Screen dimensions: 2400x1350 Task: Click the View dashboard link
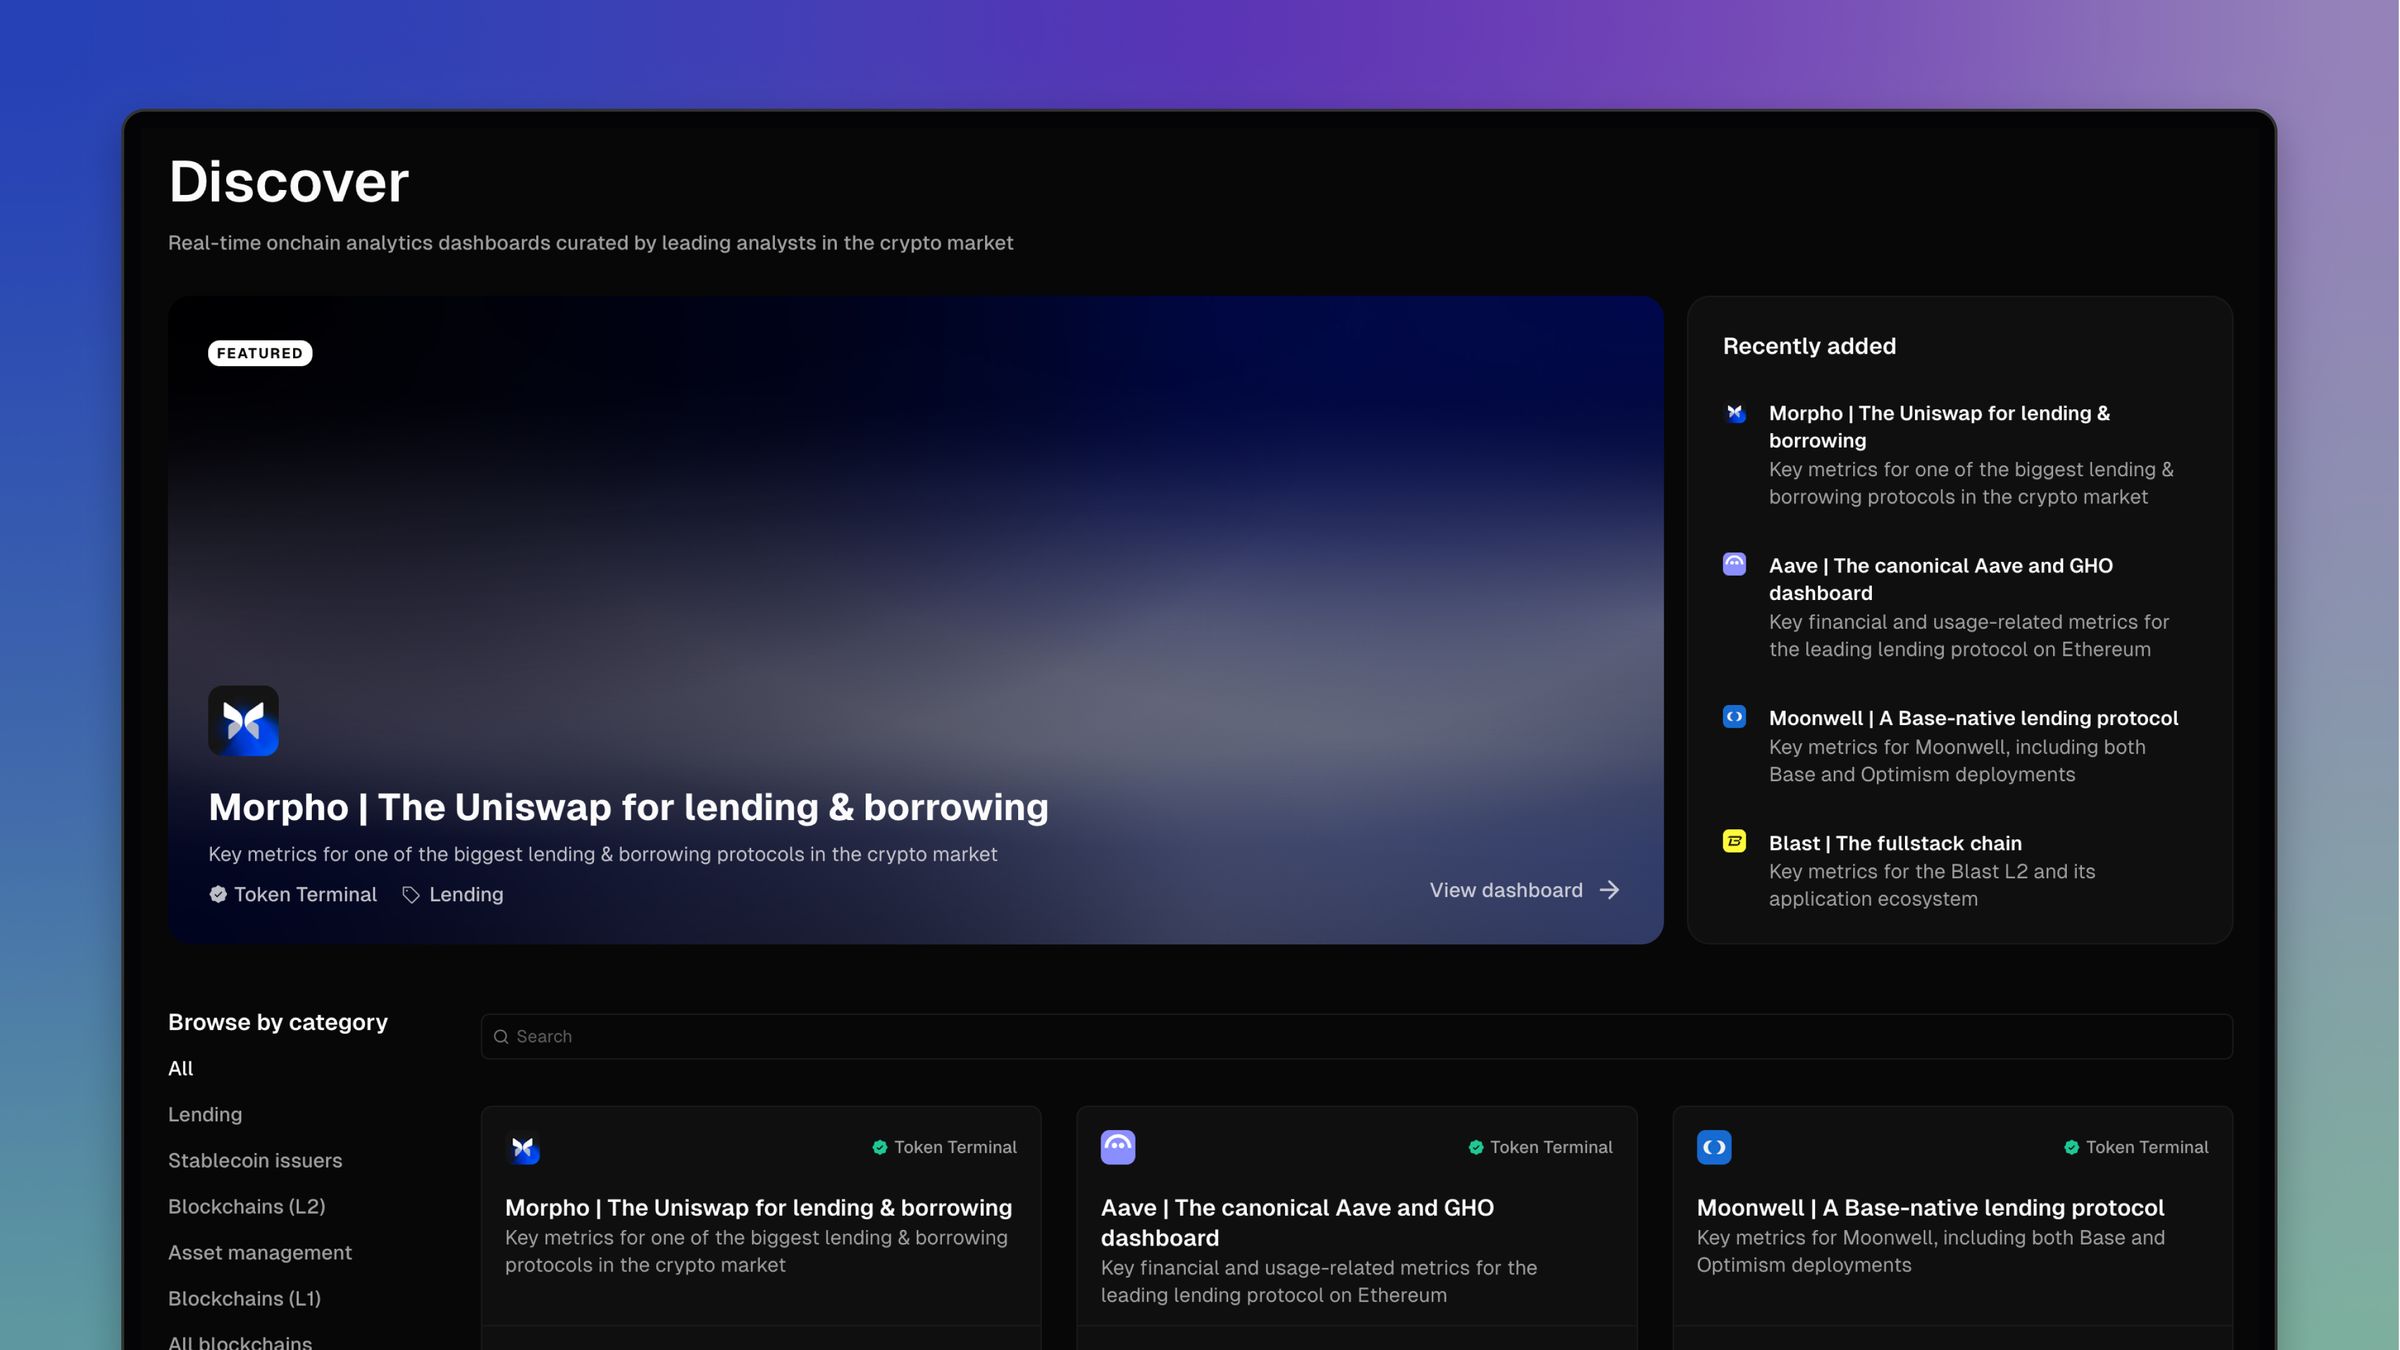[x=1505, y=890]
